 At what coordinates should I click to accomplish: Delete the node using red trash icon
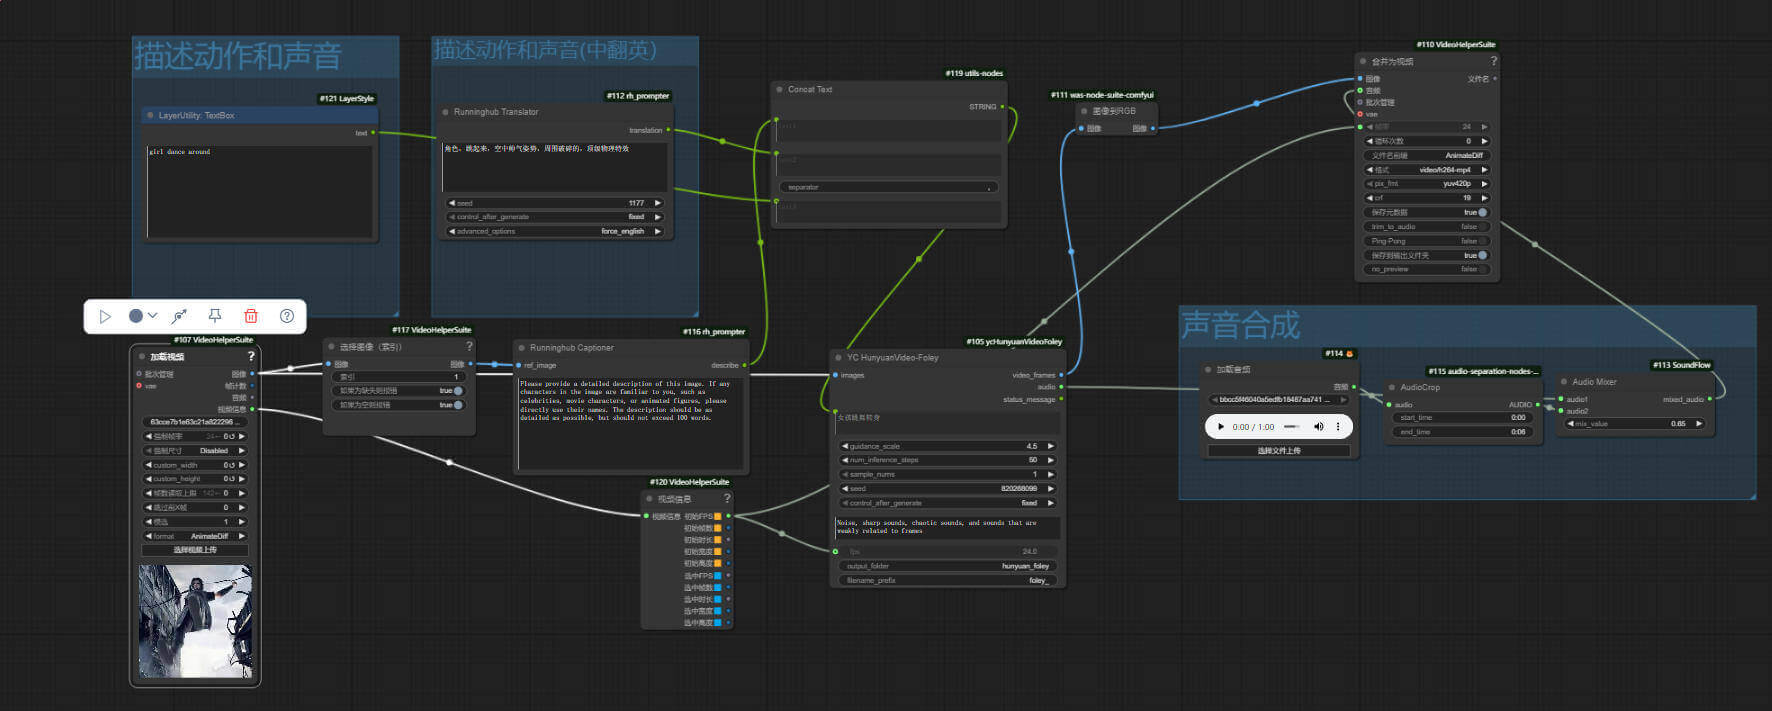(251, 316)
